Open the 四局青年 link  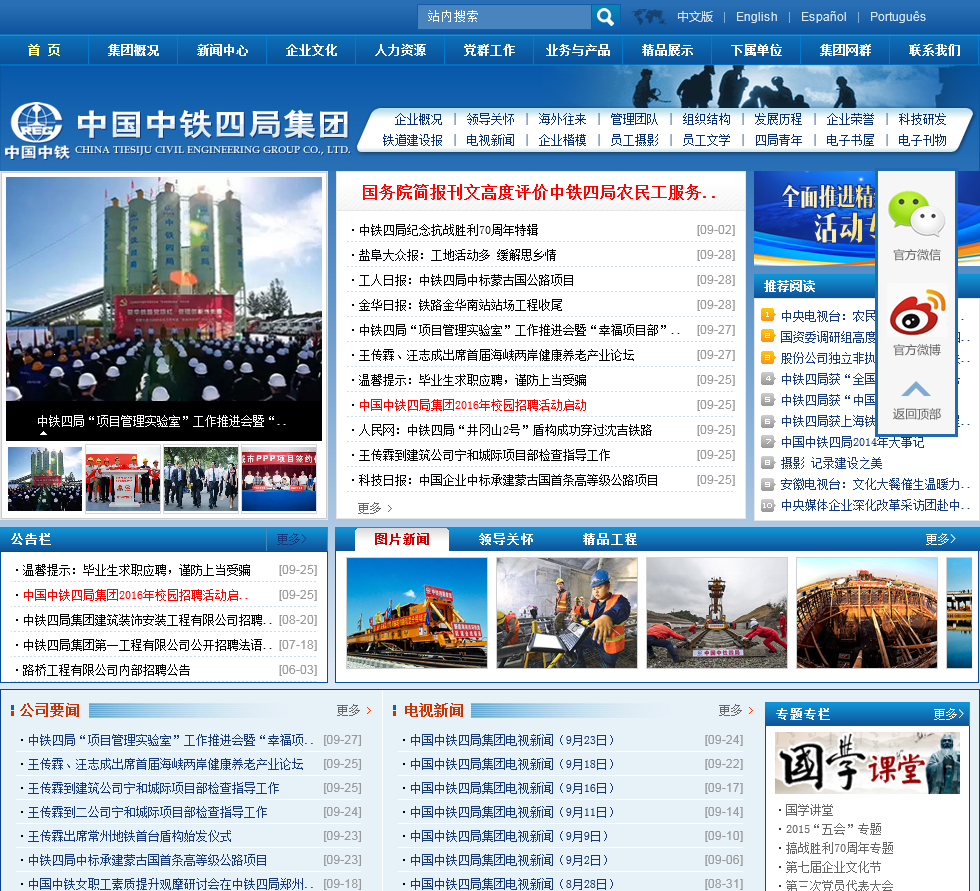pyautogui.click(x=778, y=141)
